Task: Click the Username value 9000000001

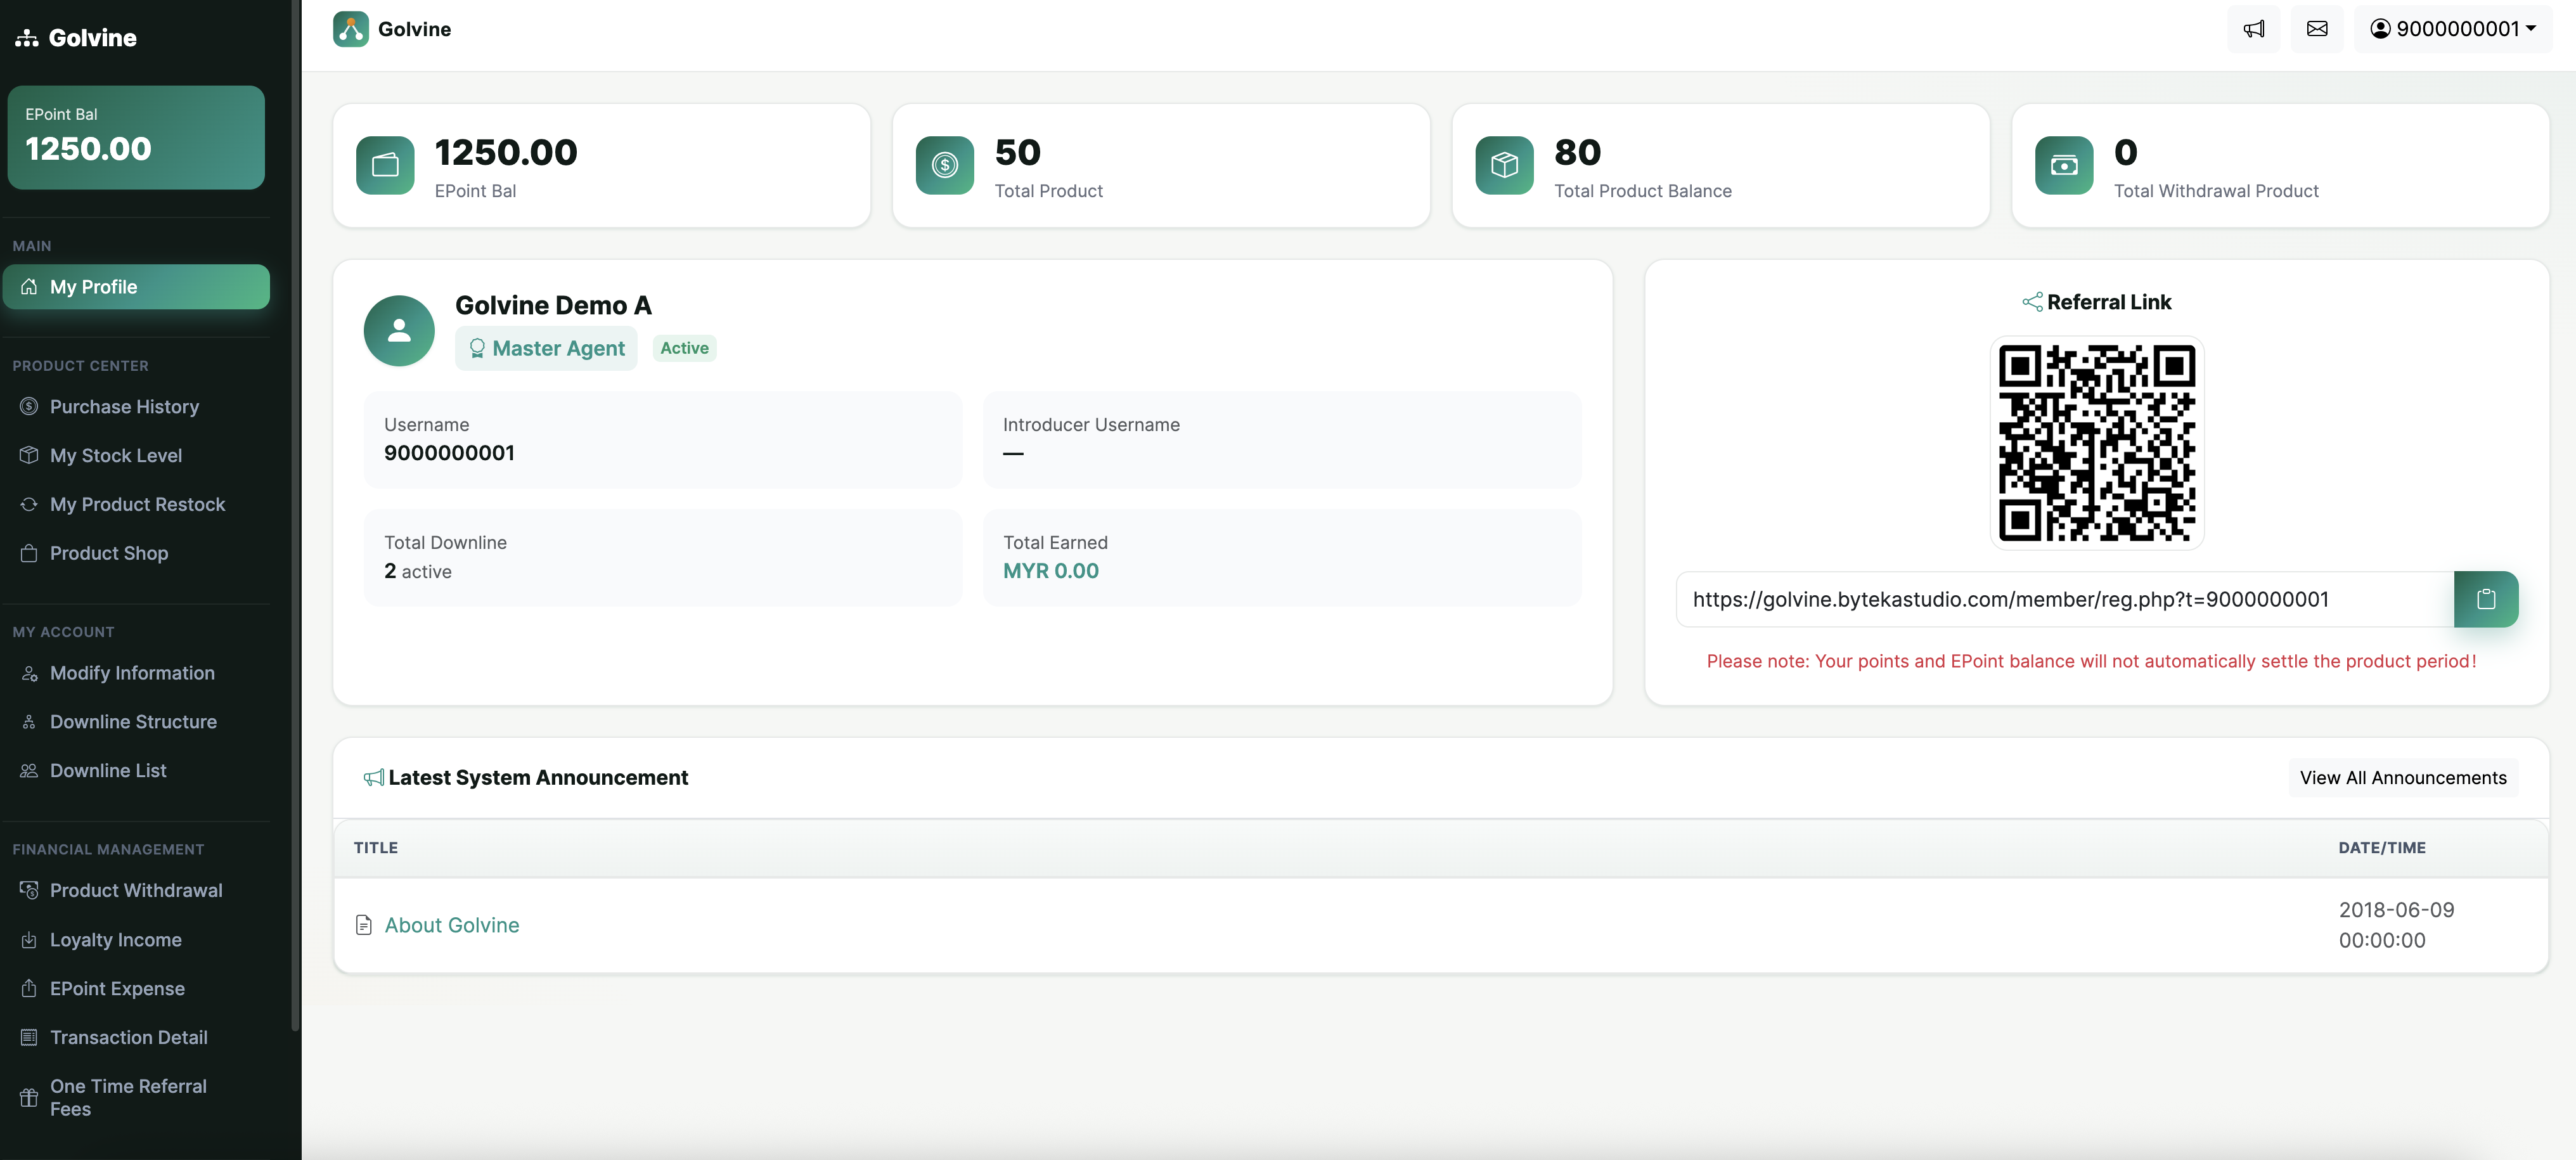Action: coord(449,453)
